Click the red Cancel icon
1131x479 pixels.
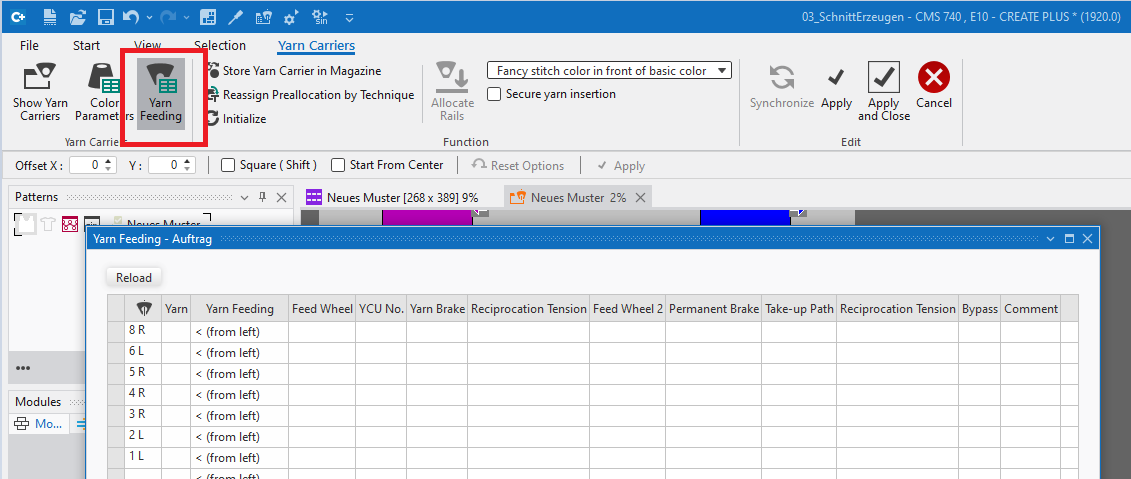pos(933,78)
